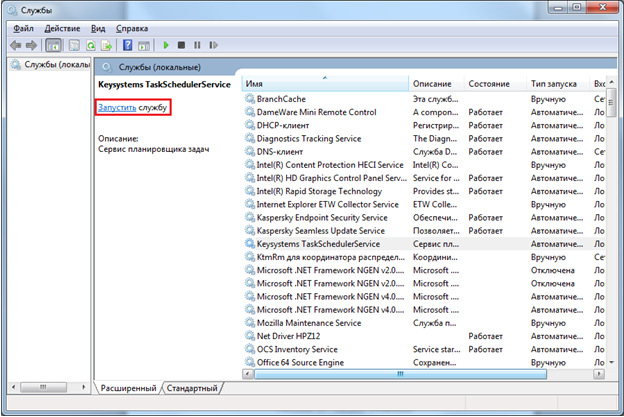This screenshot has height=417, width=624.
Task: Click the services list vertical scrollbar thumb
Action: 612,102
